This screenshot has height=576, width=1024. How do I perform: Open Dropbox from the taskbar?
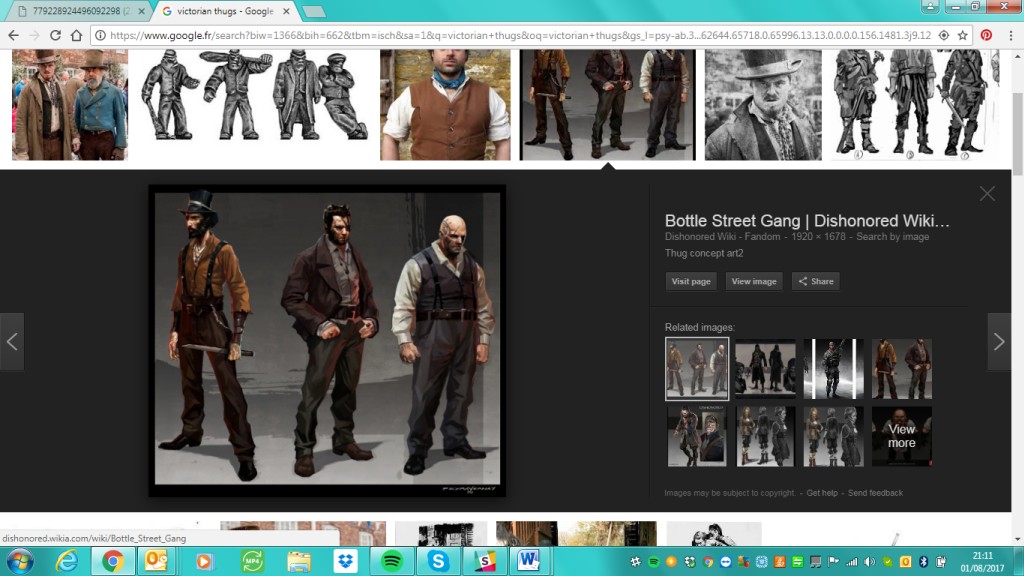pos(345,561)
